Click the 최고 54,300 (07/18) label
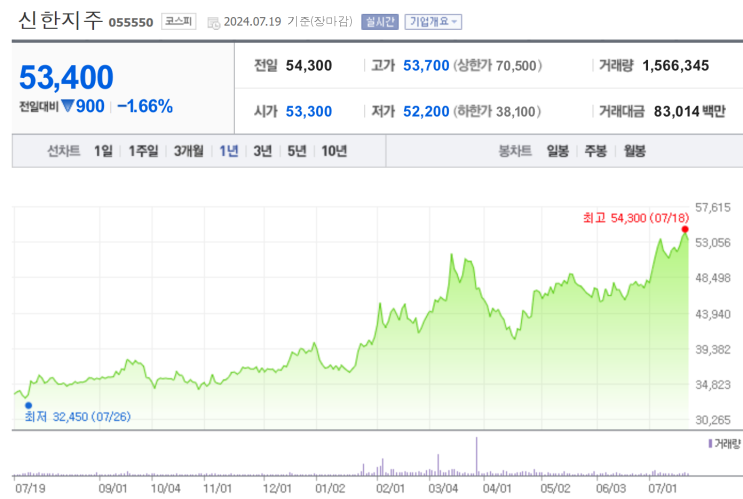 [635, 218]
